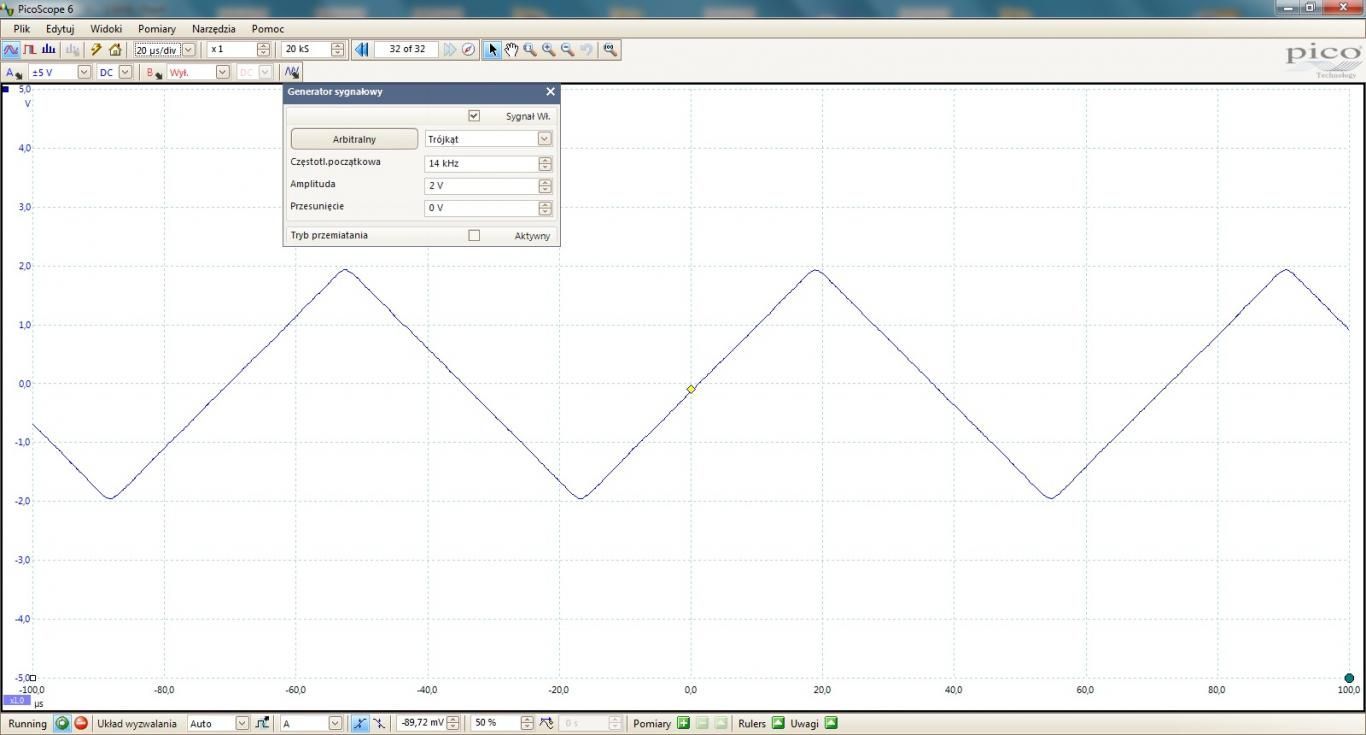Expand the Trójkąt waveform type dropdown
This screenshot has height=735, width=1366.
coord(544,139)
